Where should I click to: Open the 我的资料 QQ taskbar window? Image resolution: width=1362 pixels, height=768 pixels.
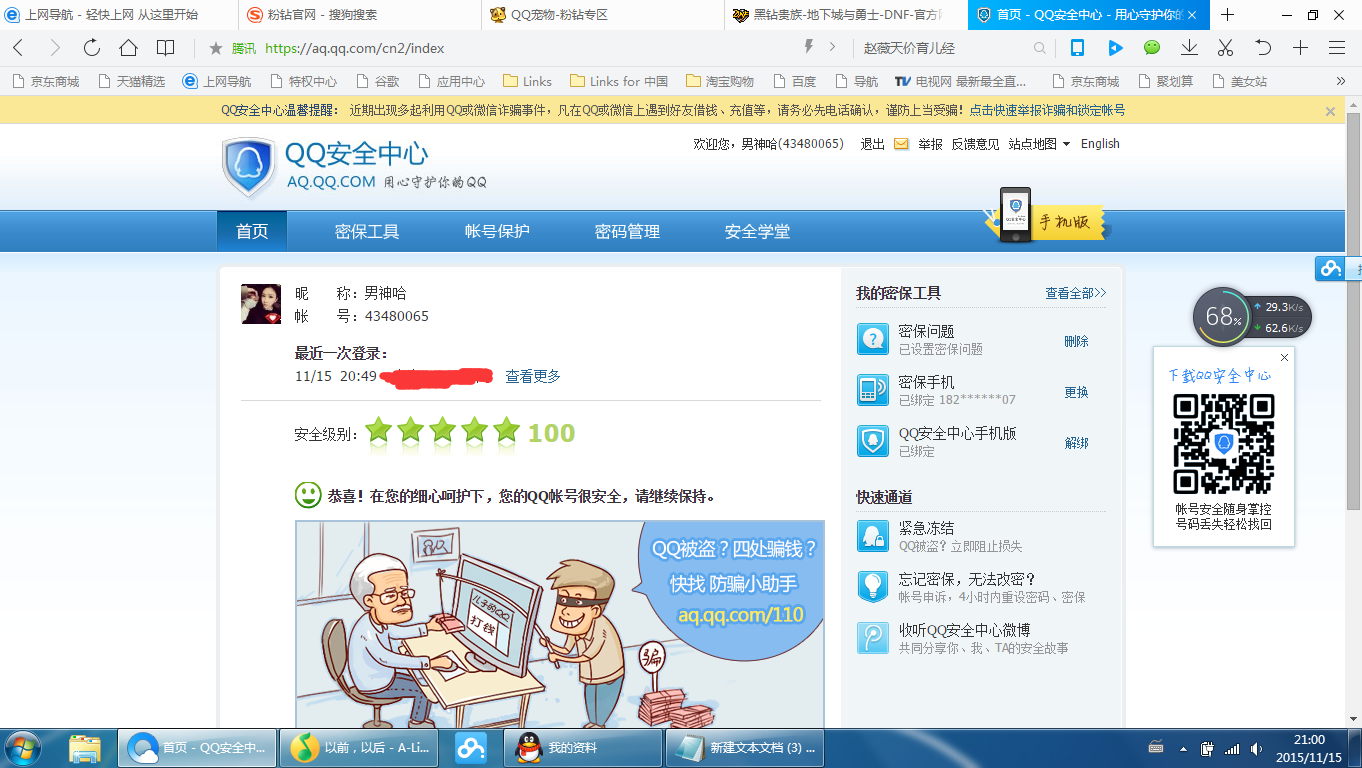pyautogui.click(x=583, y=748)
